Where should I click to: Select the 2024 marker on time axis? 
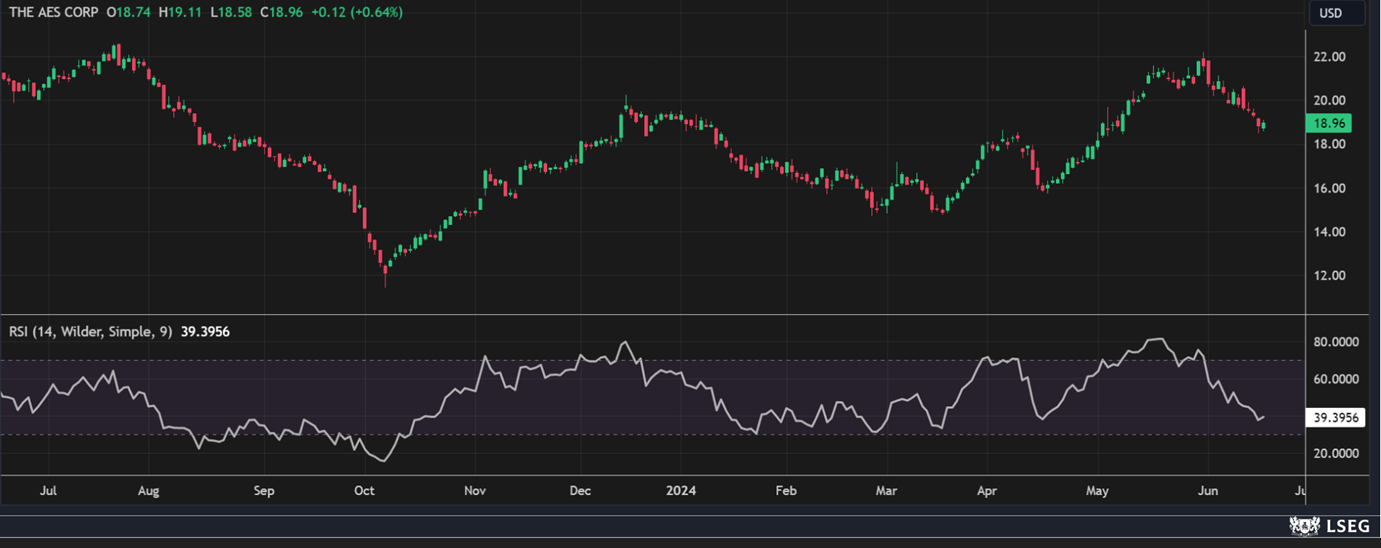click(x=681, y=491)
